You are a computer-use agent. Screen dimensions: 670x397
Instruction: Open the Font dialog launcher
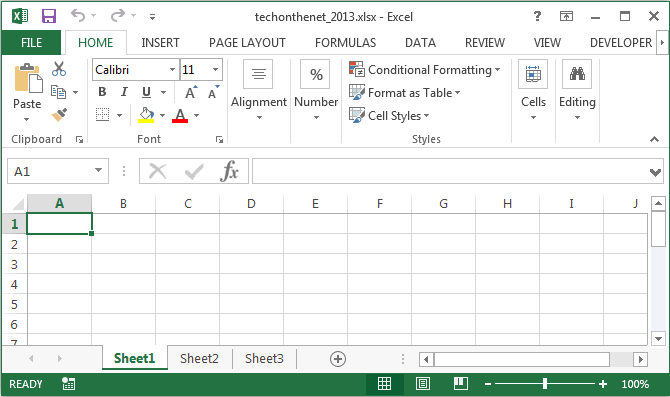220,139
